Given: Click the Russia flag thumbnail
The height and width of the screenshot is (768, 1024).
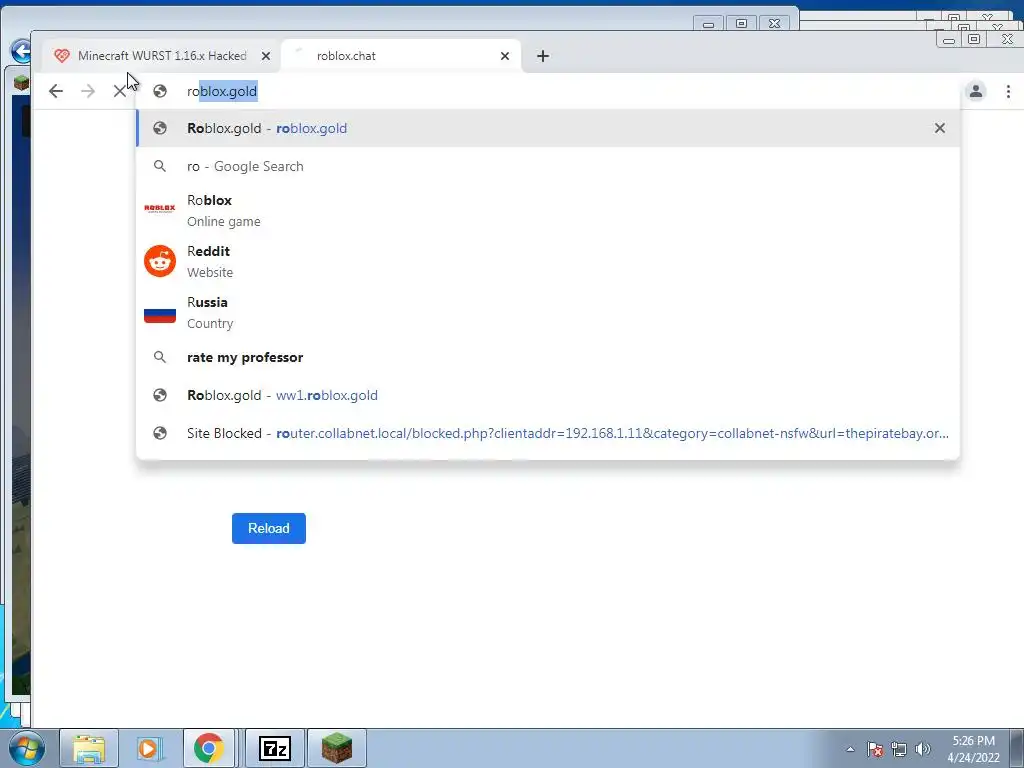Looking at the screenshot, I should (159, 314).
